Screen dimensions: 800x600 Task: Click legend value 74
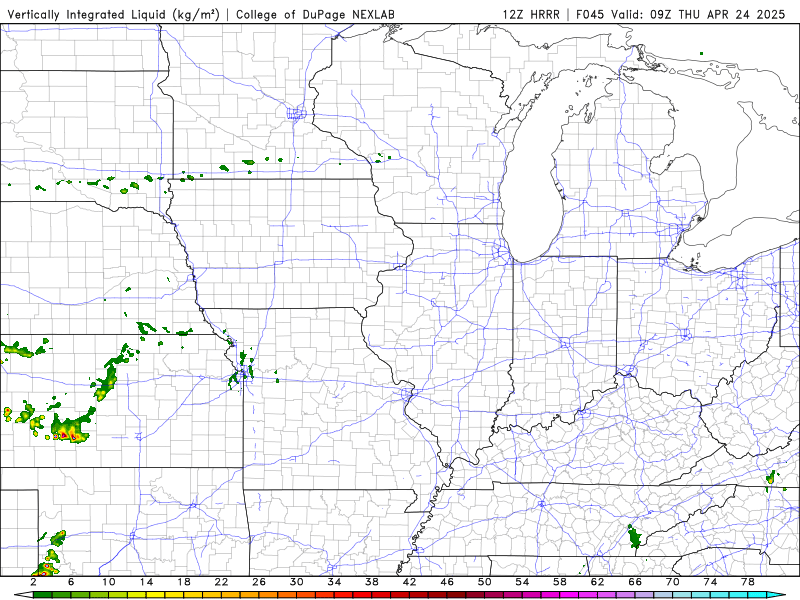tap(711, 582)
